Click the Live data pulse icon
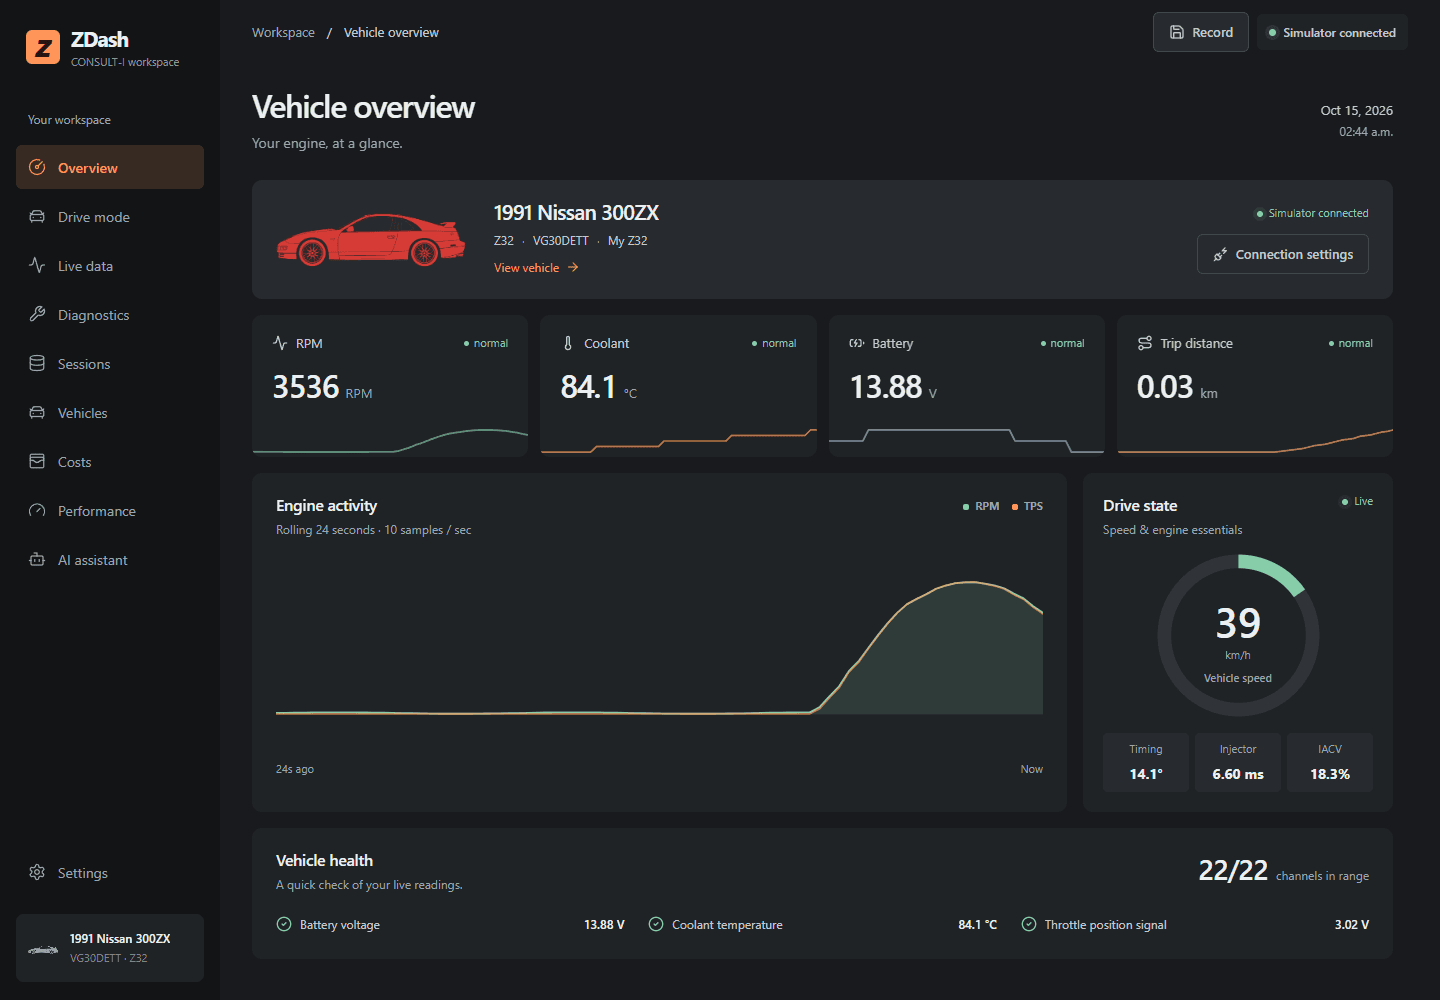The height and width of the screenshot is (1000, 1440). tap(37, 265)
